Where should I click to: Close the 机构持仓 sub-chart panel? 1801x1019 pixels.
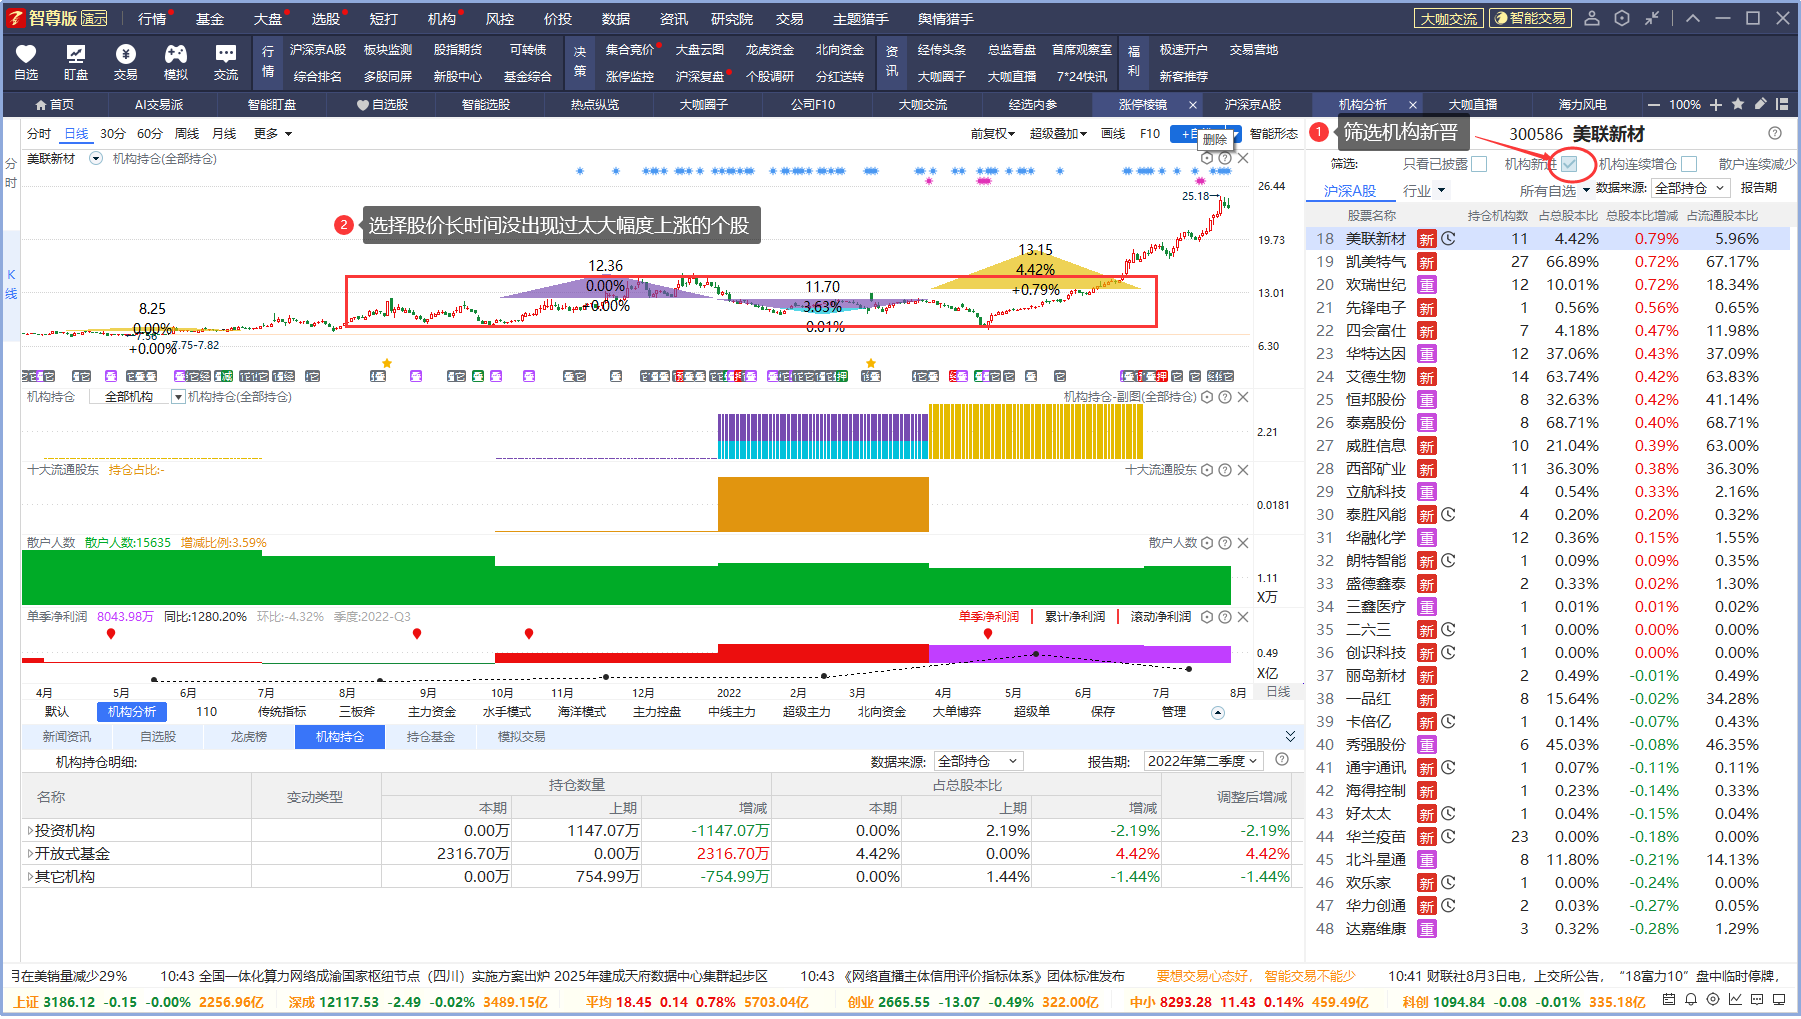tap(1243, 397)
